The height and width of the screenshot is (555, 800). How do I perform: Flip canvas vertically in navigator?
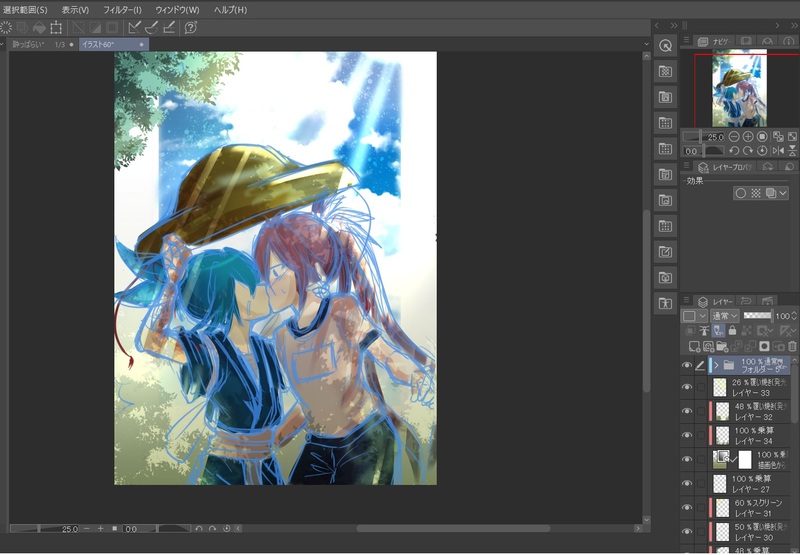click(792, 151)
